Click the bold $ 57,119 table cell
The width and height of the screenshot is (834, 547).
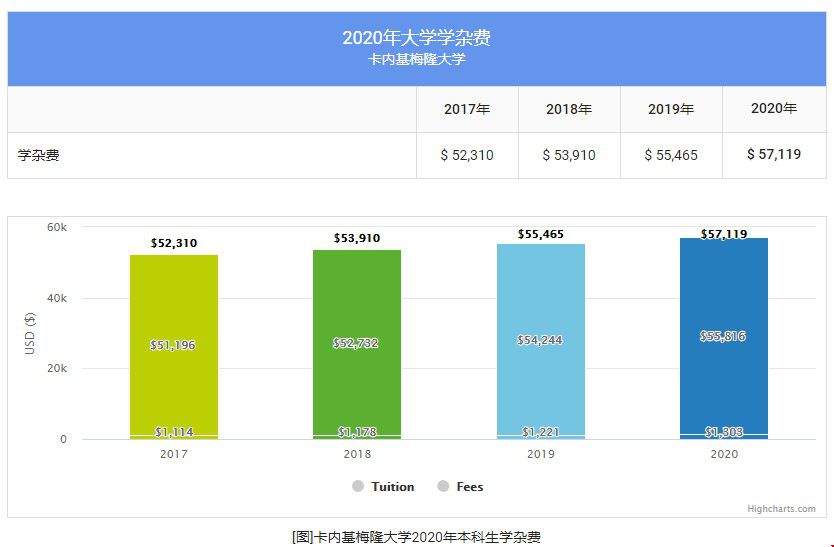[x=774, y=154]
